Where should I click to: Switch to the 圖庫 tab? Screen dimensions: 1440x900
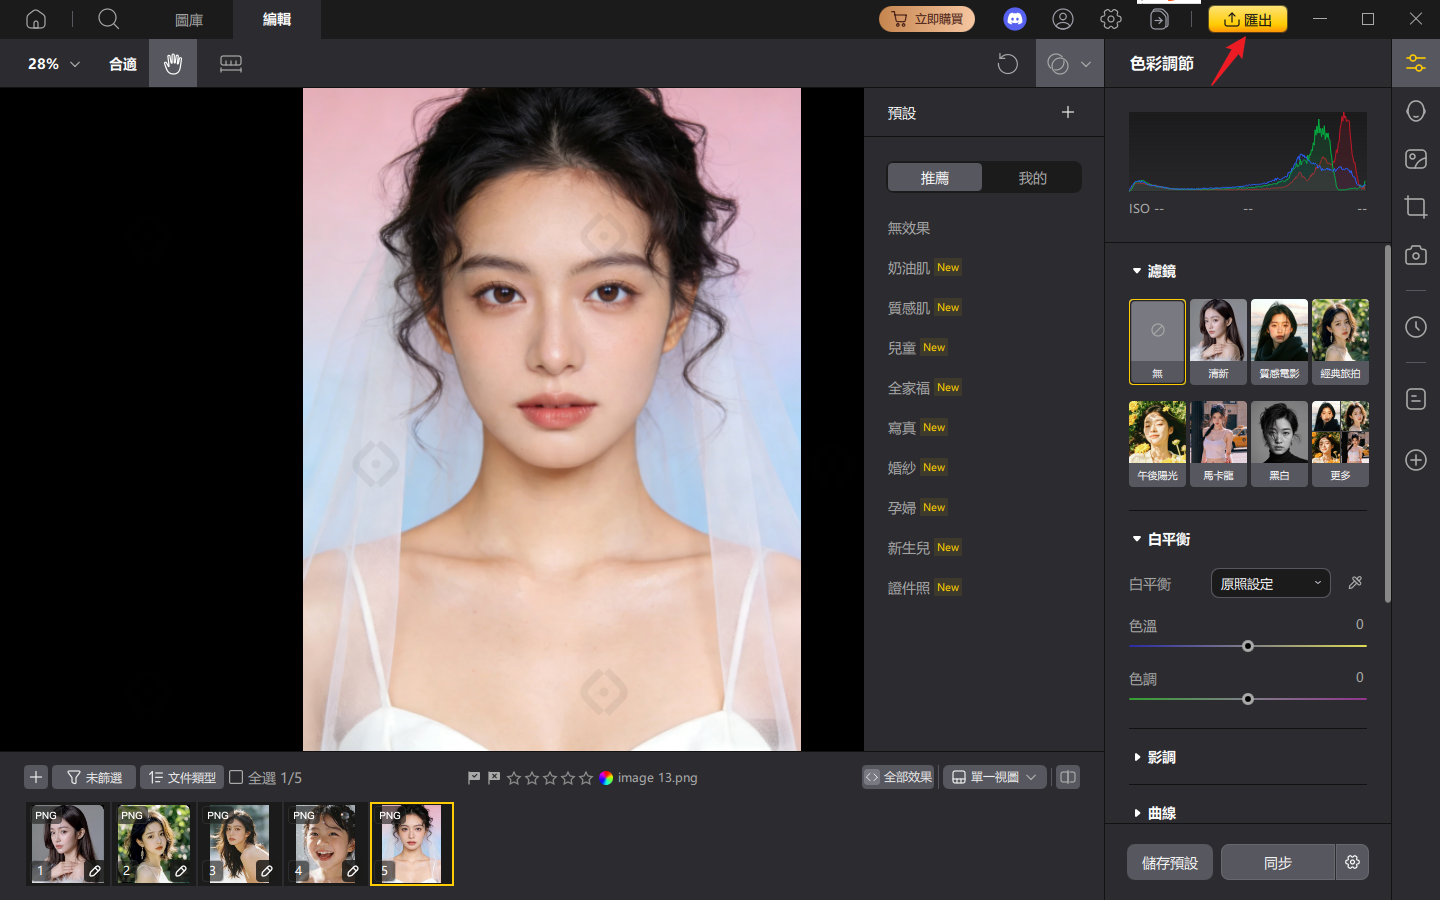click(x=189, y=19)
